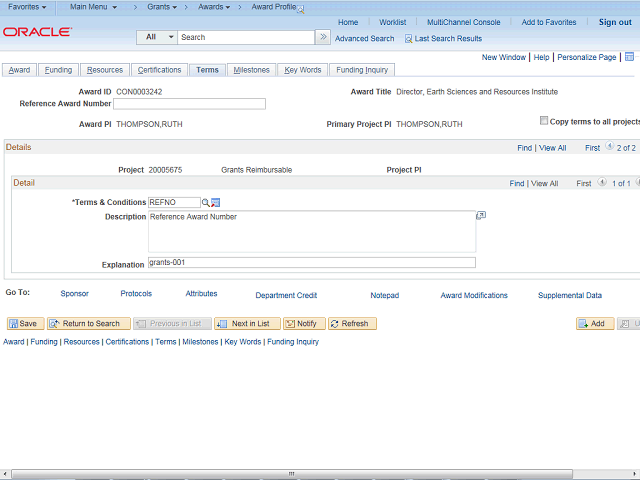Image resolution: width=640 pixels, height=480 pixels.
Task: Go to Award Modifications link
Action: (474, 295)
